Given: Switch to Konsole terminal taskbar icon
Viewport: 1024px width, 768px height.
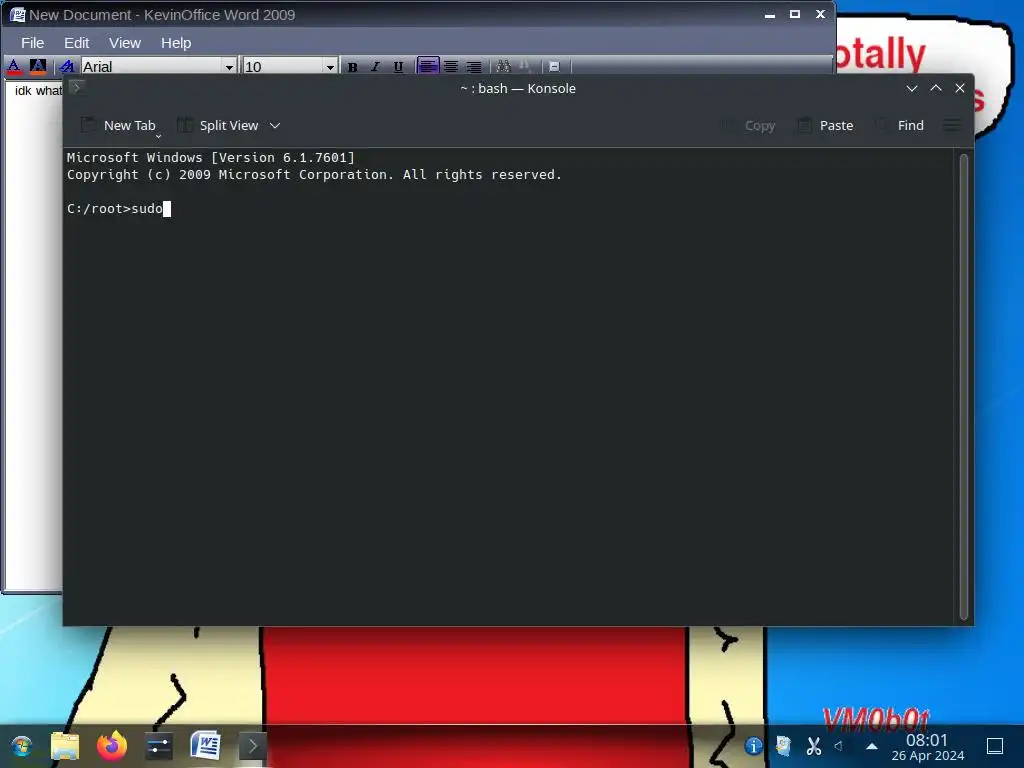Looking at the screenshot, I should point(253,746).
